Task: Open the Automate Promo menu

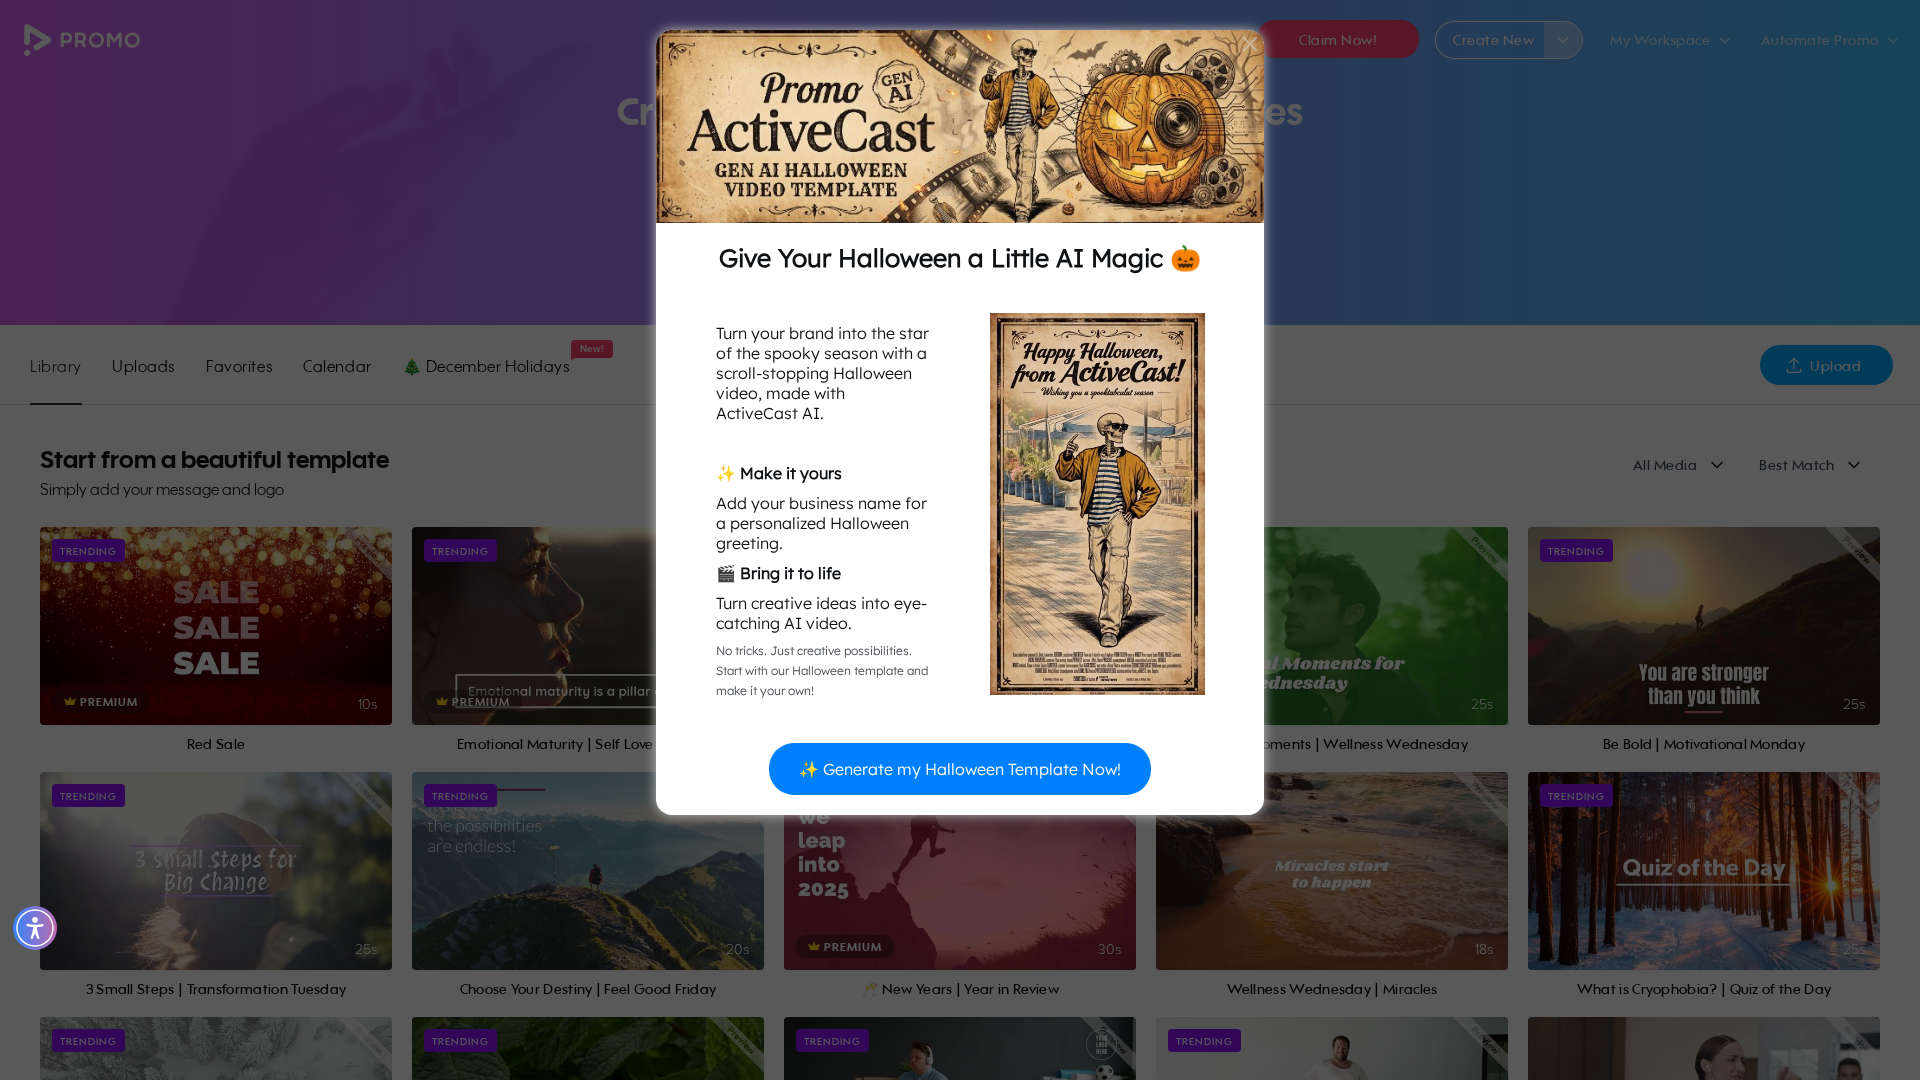Action: click(x=1829, y=40)
